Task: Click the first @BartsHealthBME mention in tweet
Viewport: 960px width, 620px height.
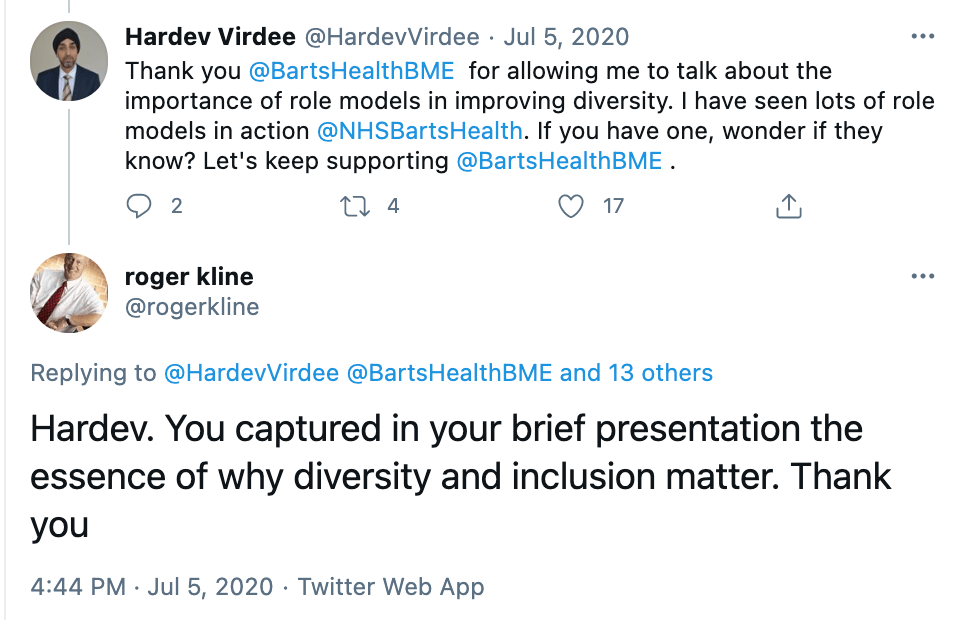Action: 351,72
